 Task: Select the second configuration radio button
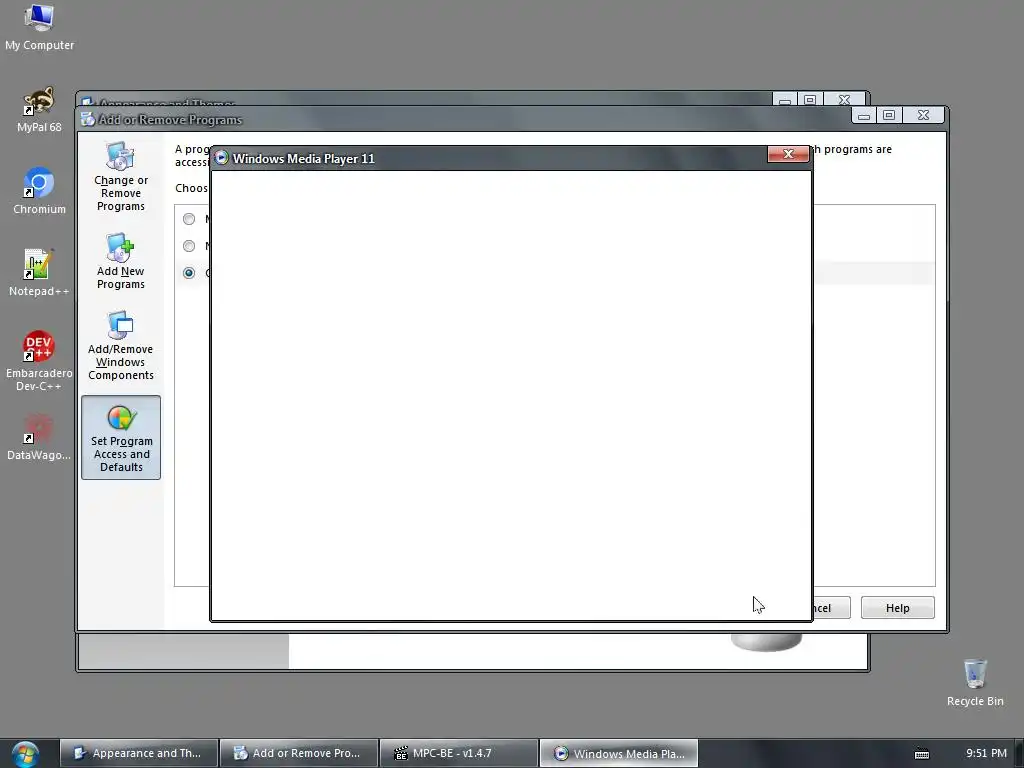click(189, 246)
